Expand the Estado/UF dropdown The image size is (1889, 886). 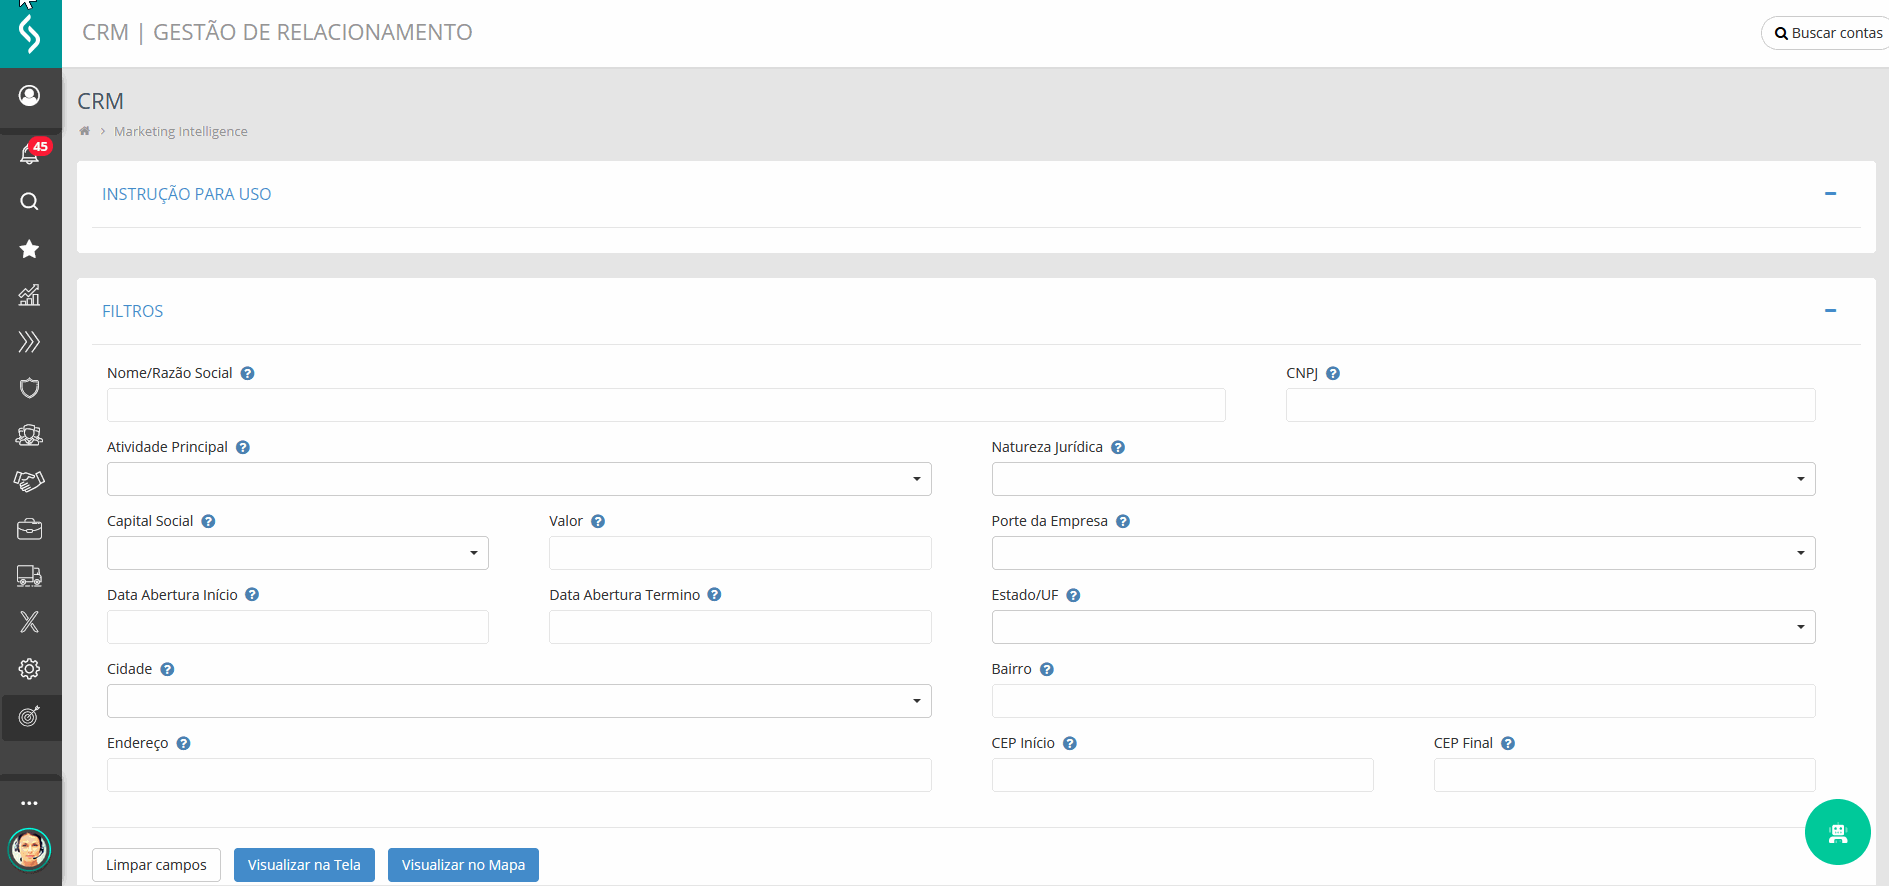(1403, 627)
